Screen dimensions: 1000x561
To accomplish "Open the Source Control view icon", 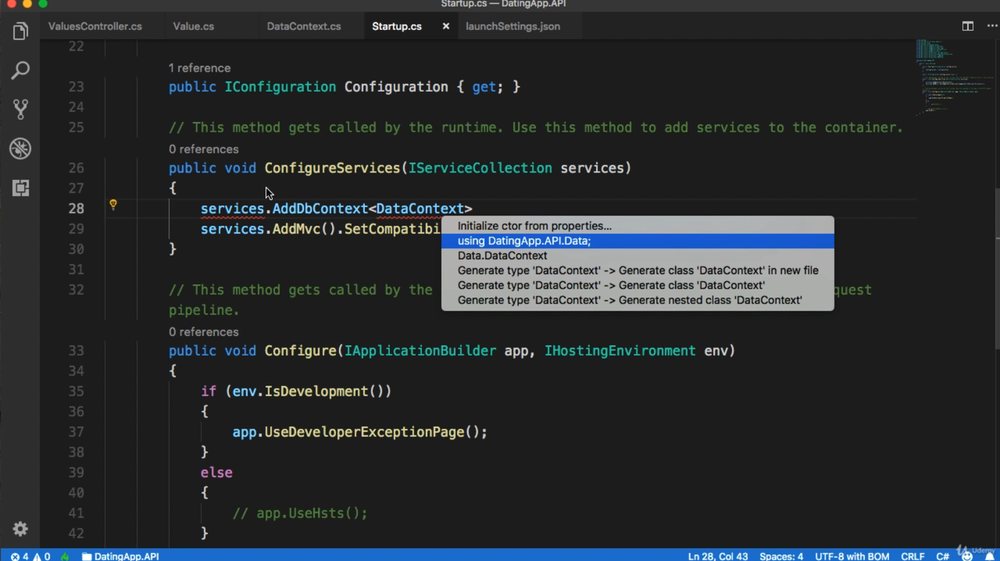I will [20, 109].
